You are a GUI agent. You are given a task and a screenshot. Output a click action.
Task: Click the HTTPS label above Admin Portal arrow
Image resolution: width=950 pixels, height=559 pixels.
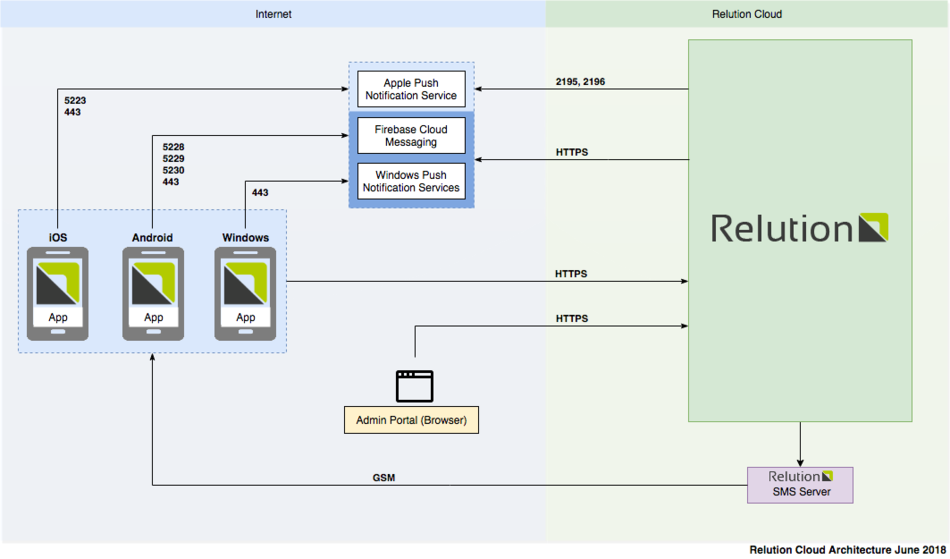pyautogui.click(x=571, y=318)
